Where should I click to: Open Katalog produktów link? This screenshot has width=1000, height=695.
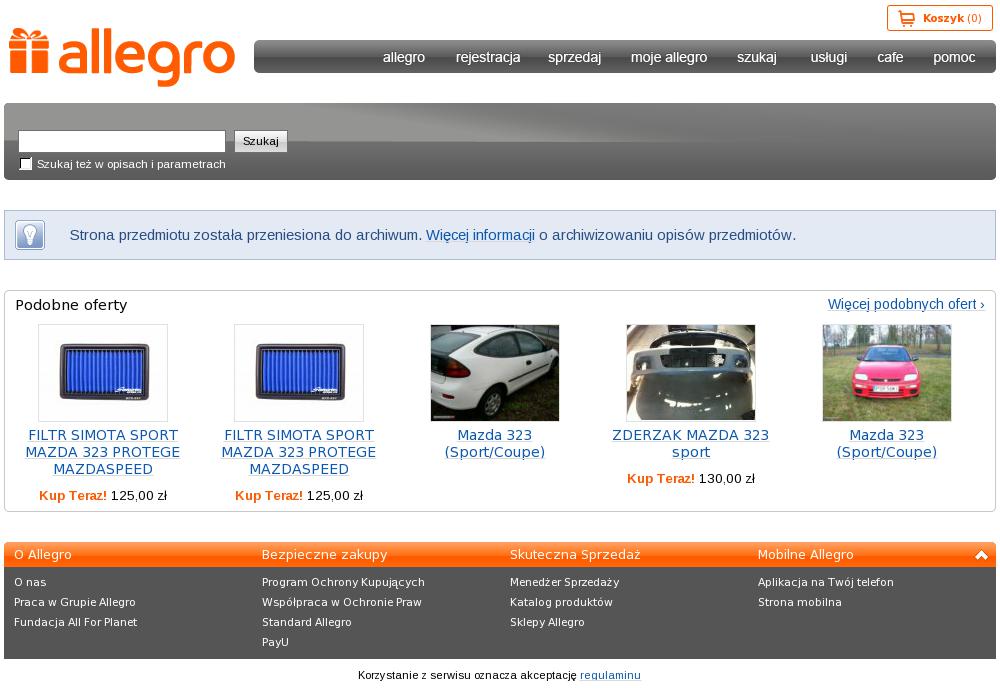coord(561,602)
